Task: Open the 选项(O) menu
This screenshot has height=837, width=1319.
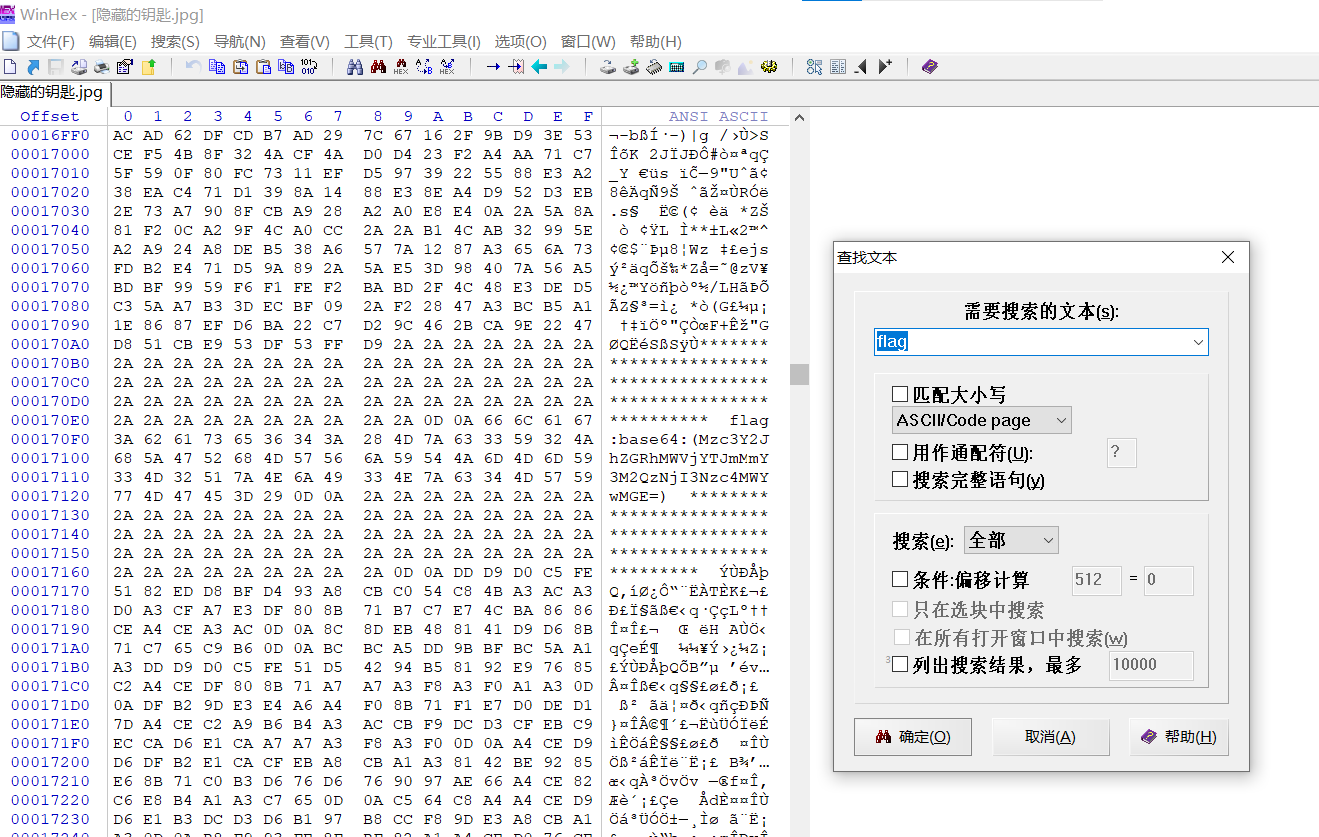Action: 520,42
